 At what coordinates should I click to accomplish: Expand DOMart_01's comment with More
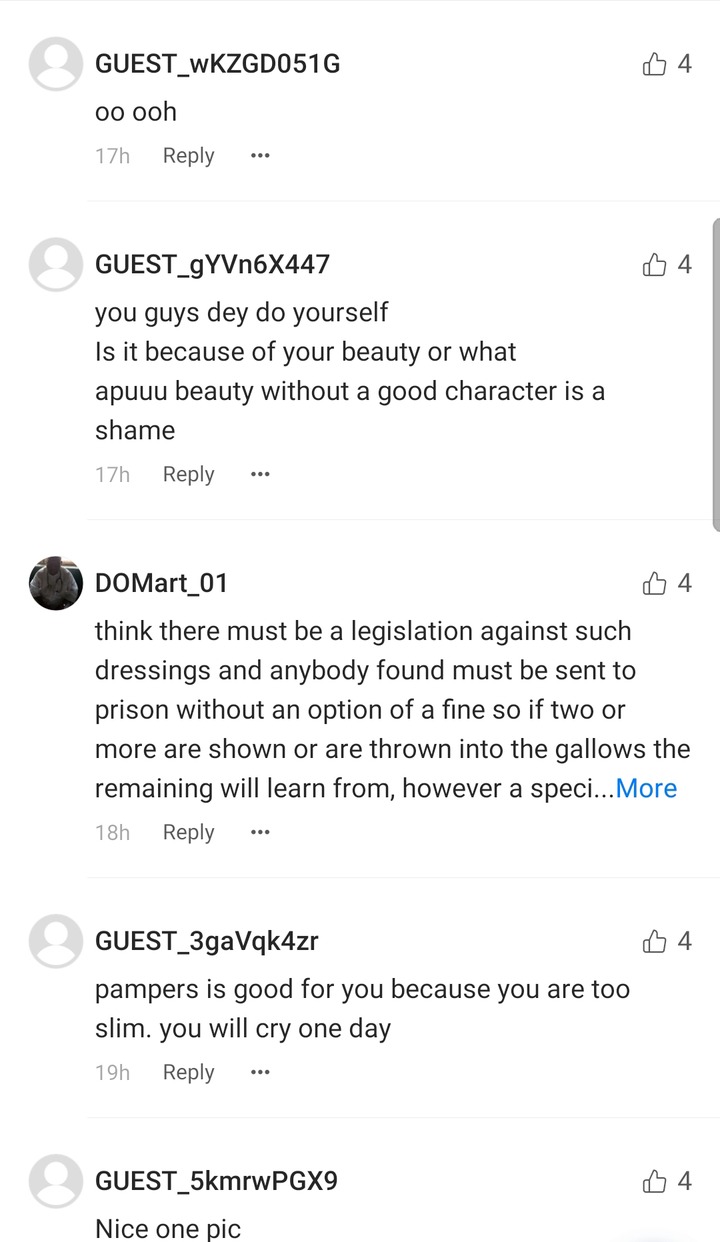pyautogui.click(x=646, y=788)
